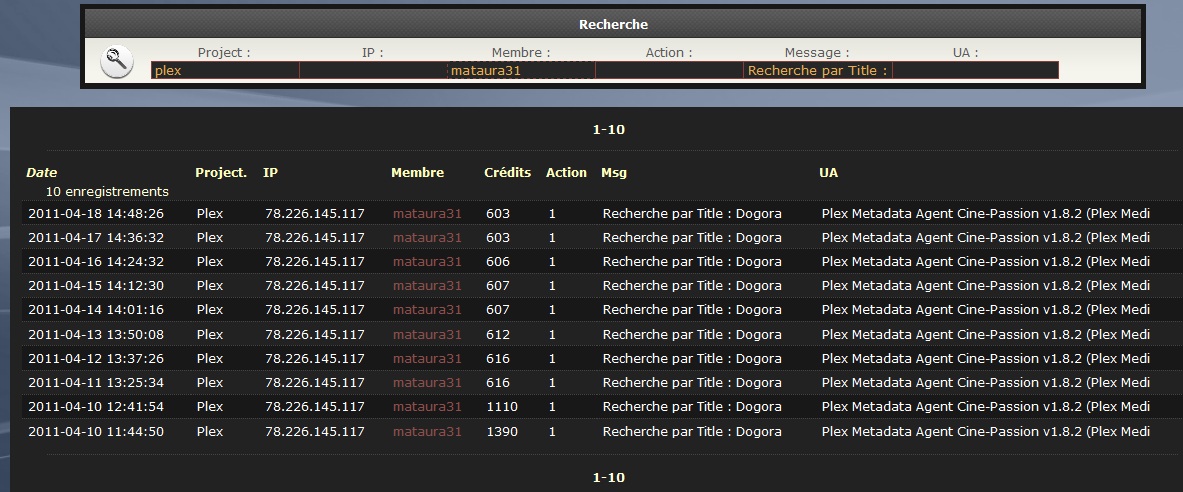The image size is (1183, 492).
Task: Click the Project input field containing plex
Action: 225,70
